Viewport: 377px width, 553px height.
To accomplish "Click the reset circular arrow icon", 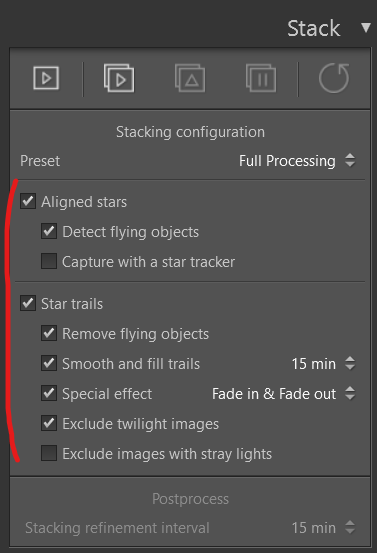I will point(334,78).
